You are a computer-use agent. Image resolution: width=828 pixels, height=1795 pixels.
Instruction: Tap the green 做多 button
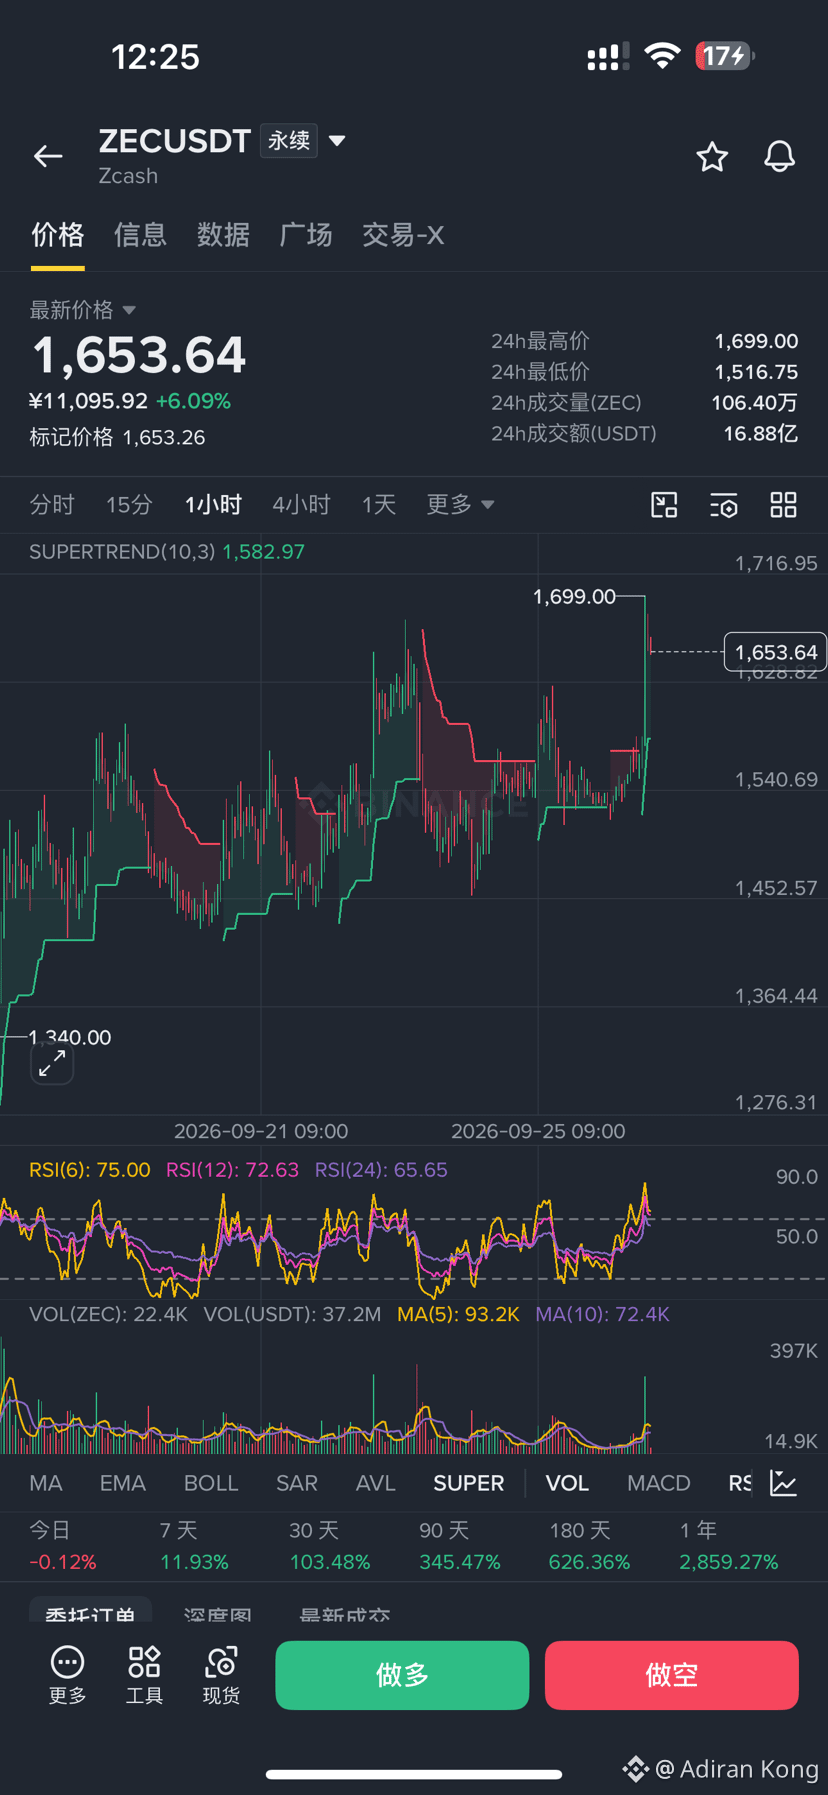click(x=402, y=1675)
